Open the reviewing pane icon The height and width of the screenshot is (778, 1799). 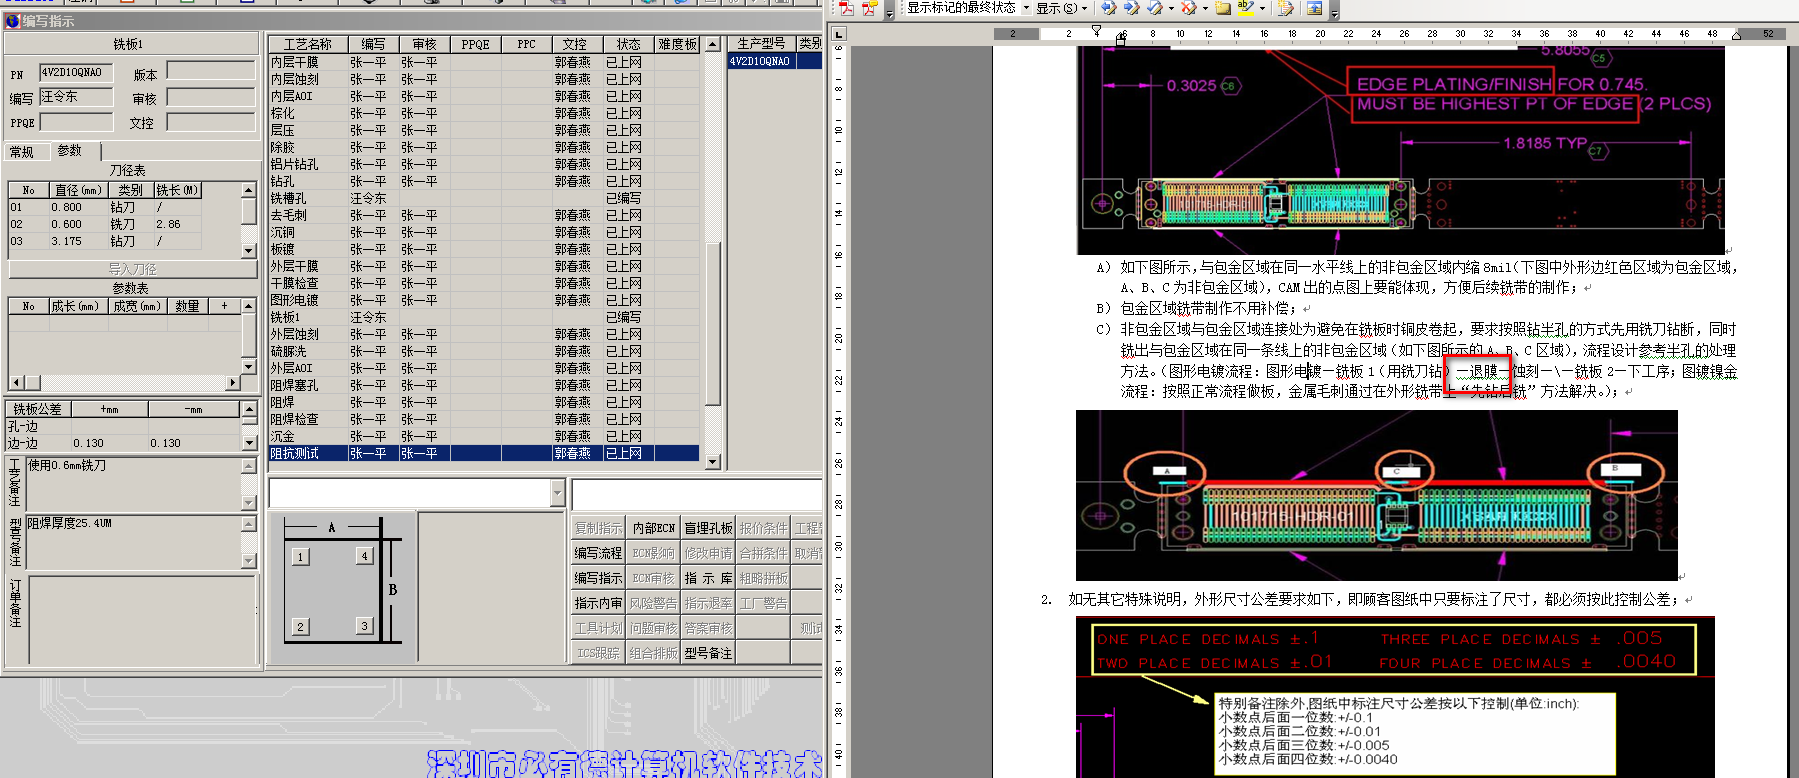1314,8
